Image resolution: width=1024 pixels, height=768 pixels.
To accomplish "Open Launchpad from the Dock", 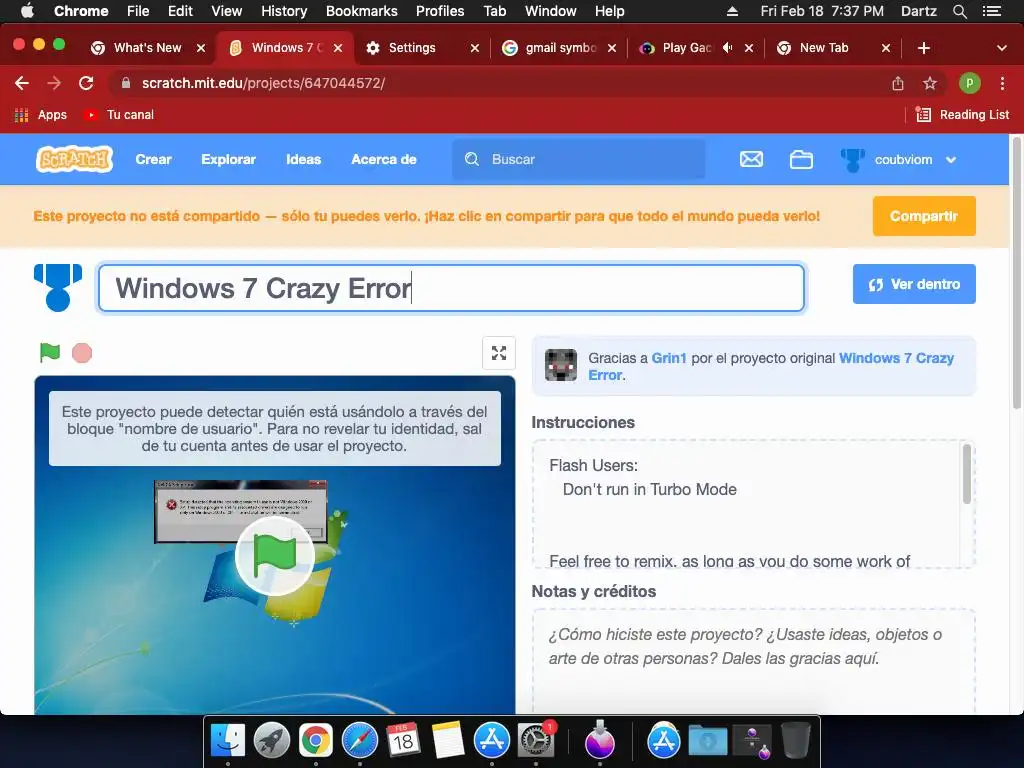I will pos(272,741).
